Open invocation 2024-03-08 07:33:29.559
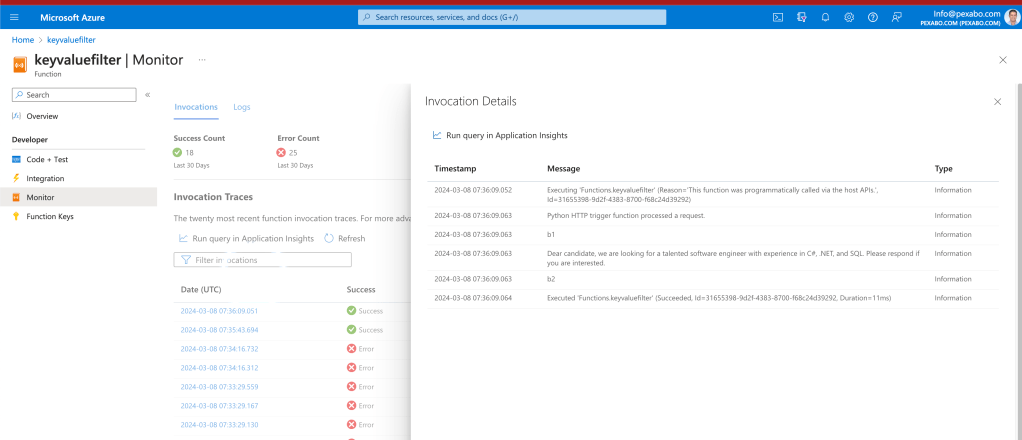This screenshot has width=1022, height=440. (220, 387)
